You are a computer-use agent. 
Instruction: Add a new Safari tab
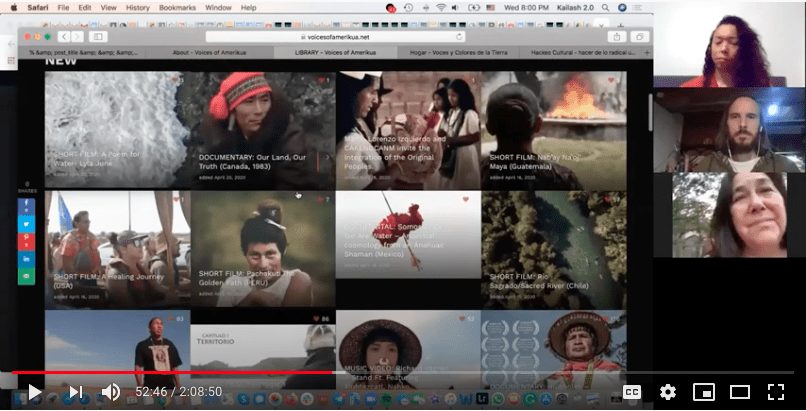pyautogui.click(x=647, y=52)
